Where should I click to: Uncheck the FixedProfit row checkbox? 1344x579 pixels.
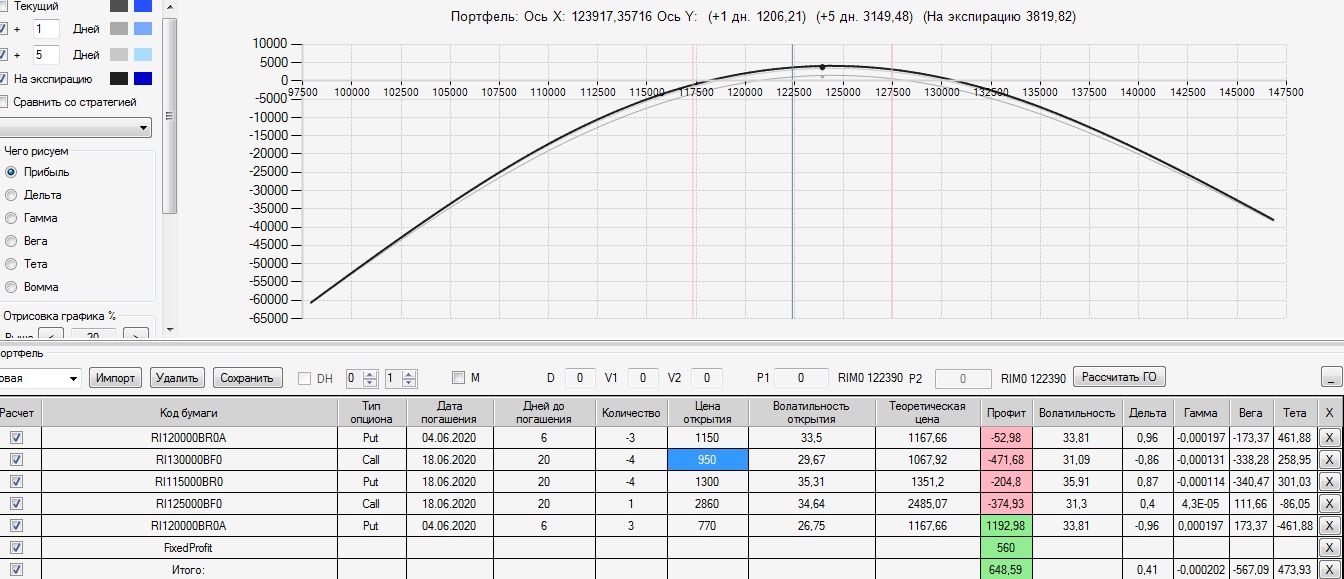tap(16, 548)
